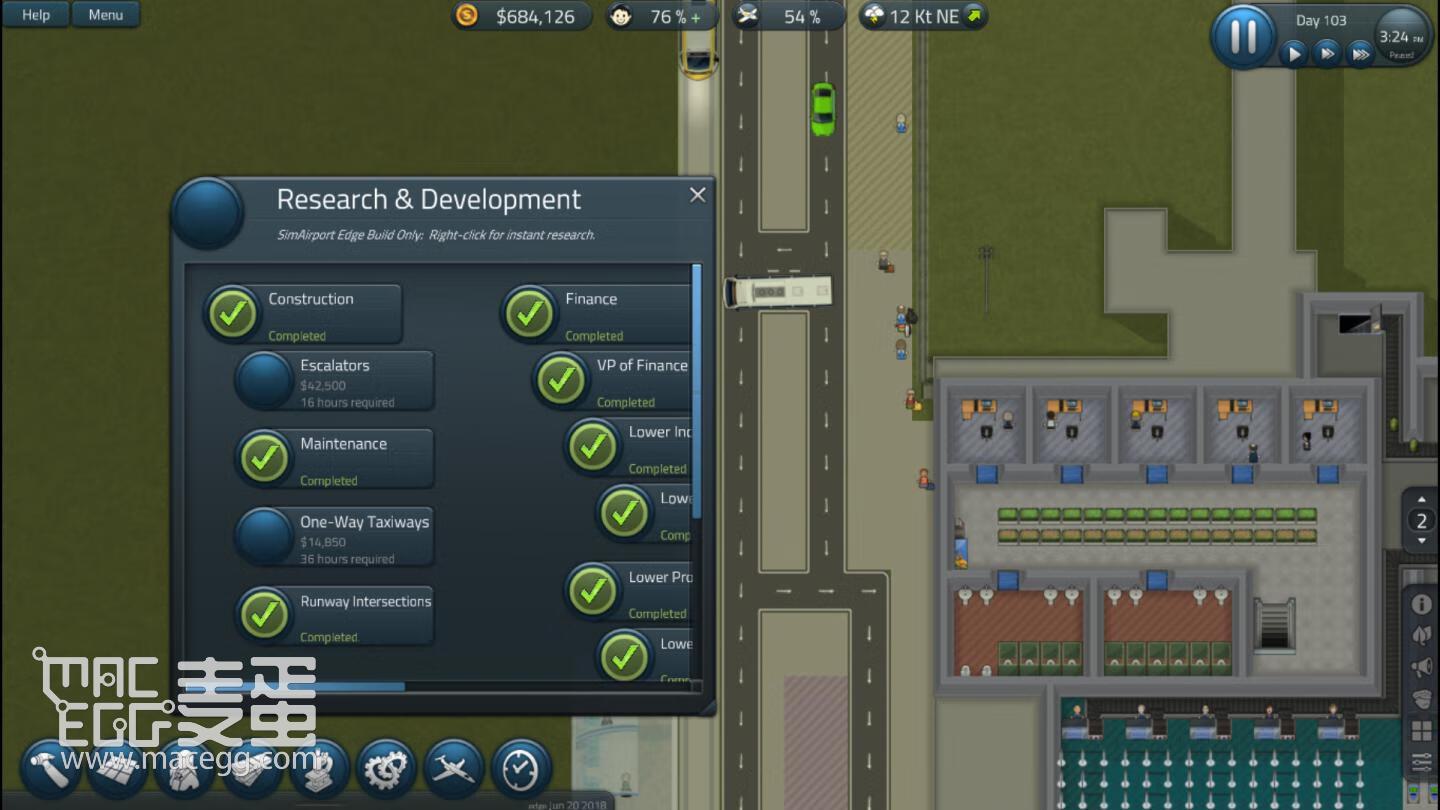Click the 12 Kt NE wind reading

[924, 16]
